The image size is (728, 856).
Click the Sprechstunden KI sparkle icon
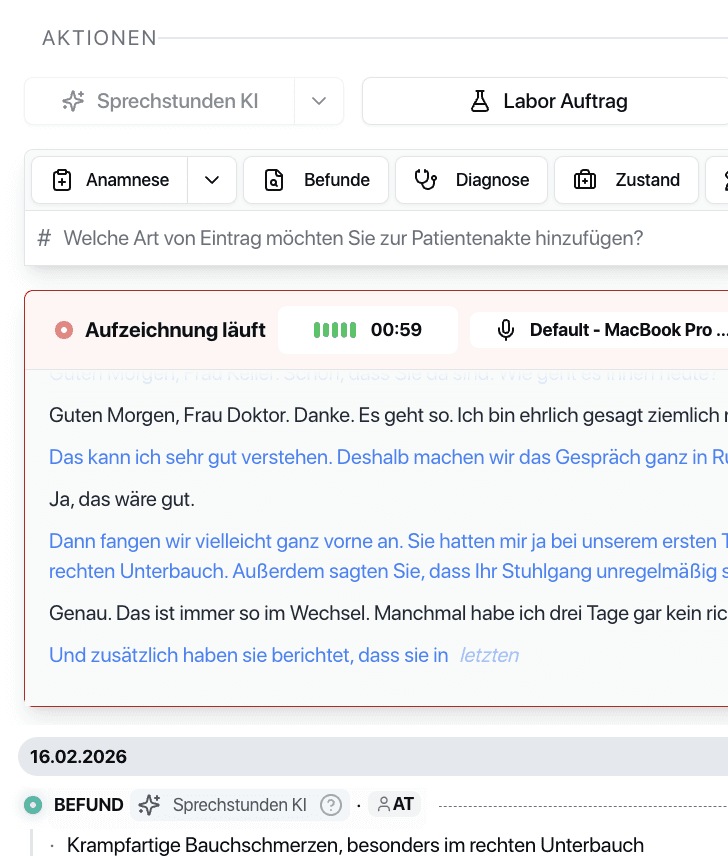73,101
